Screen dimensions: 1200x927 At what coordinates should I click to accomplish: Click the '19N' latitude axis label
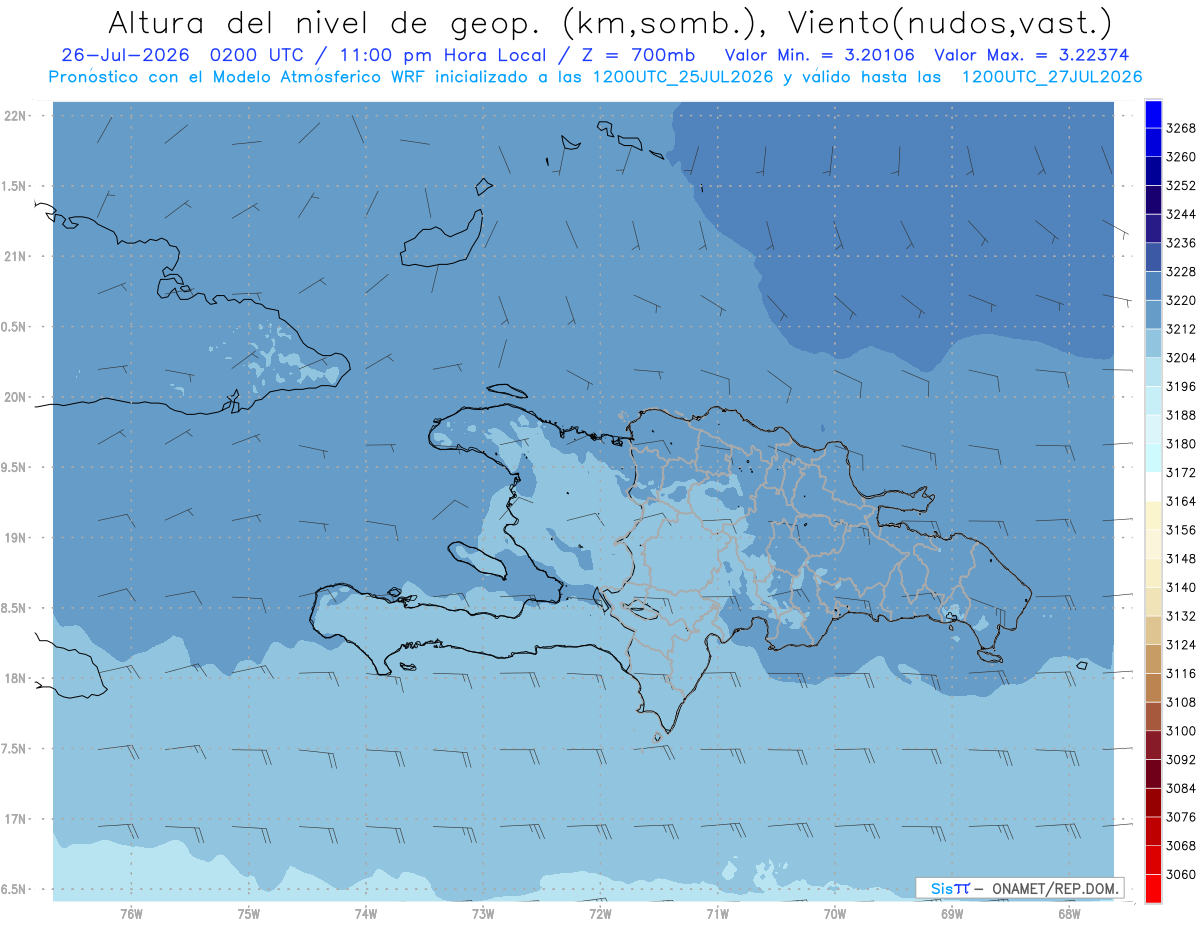(16, 538)
